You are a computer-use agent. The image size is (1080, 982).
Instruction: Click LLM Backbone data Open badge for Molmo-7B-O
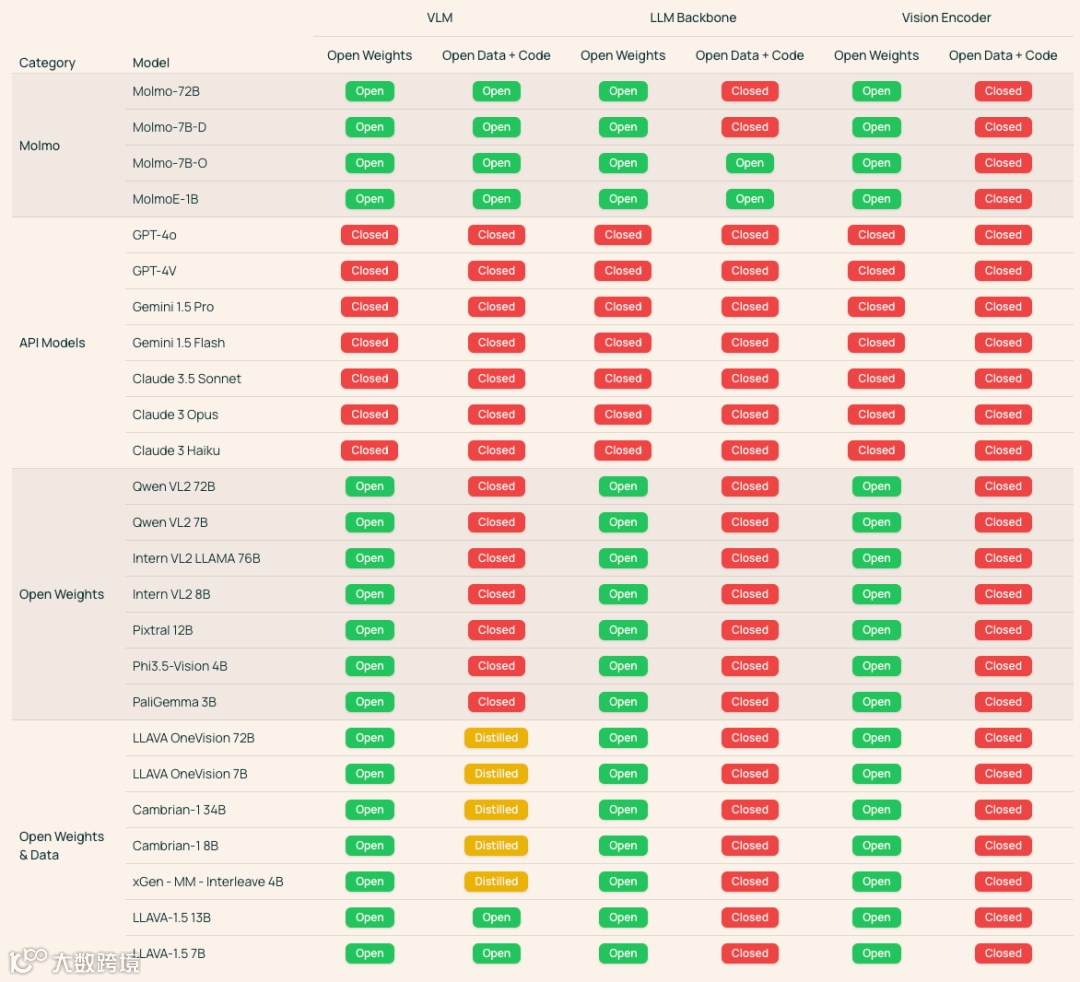749,163
